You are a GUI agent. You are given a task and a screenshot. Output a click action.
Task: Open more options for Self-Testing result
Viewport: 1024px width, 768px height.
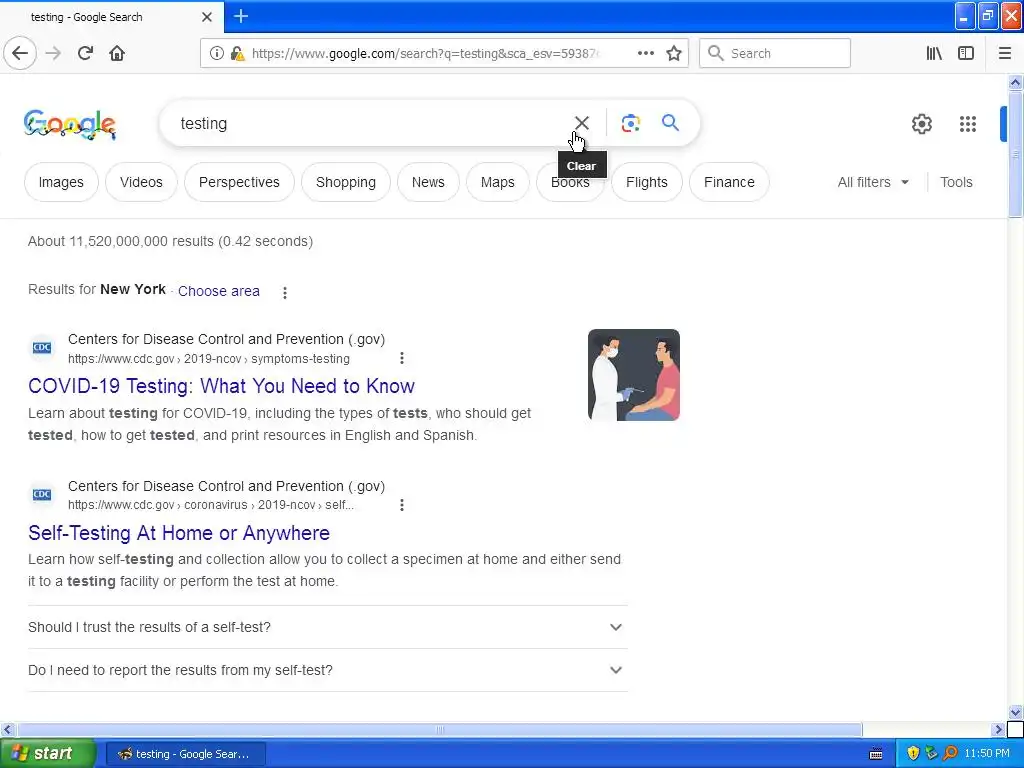tap(402, 505)
